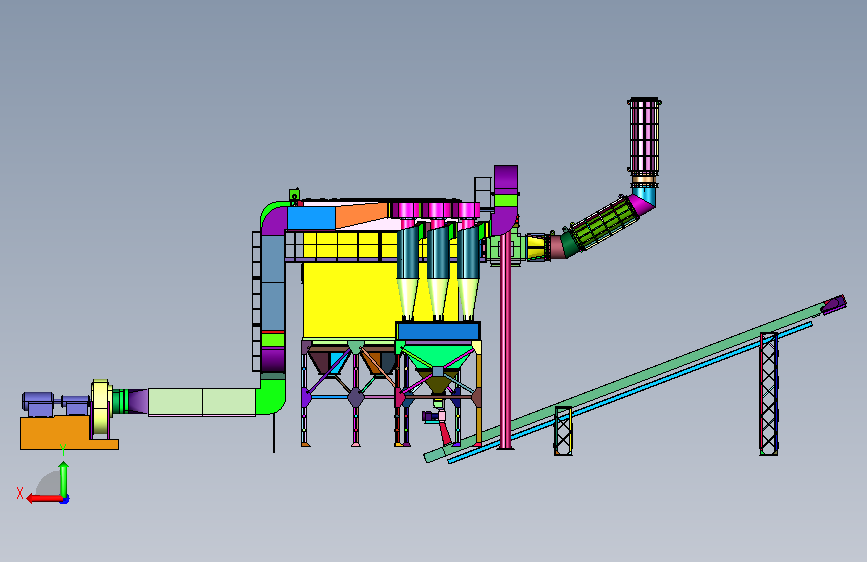Select the pink caged chimney stack top
Viewport: 867px width, 562px height.
tap(644, 137)
